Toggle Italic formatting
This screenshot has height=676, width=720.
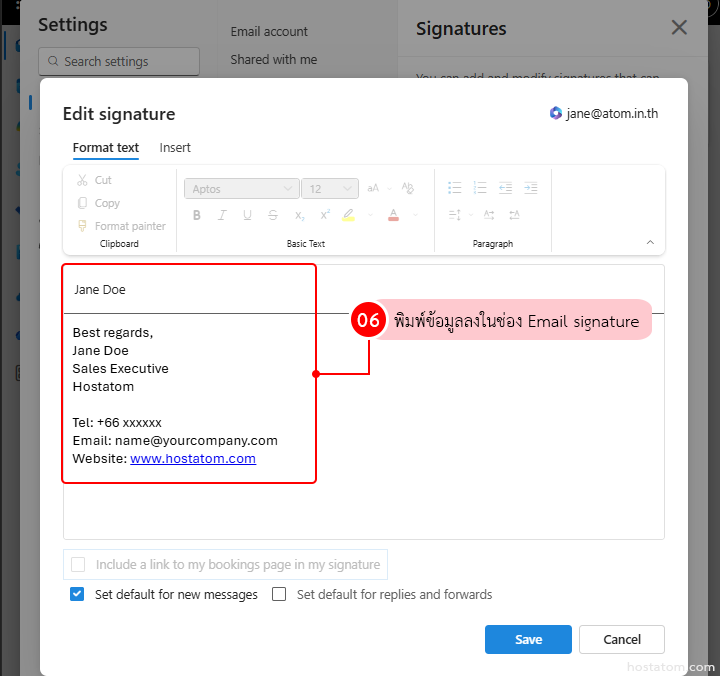(222, 215)
